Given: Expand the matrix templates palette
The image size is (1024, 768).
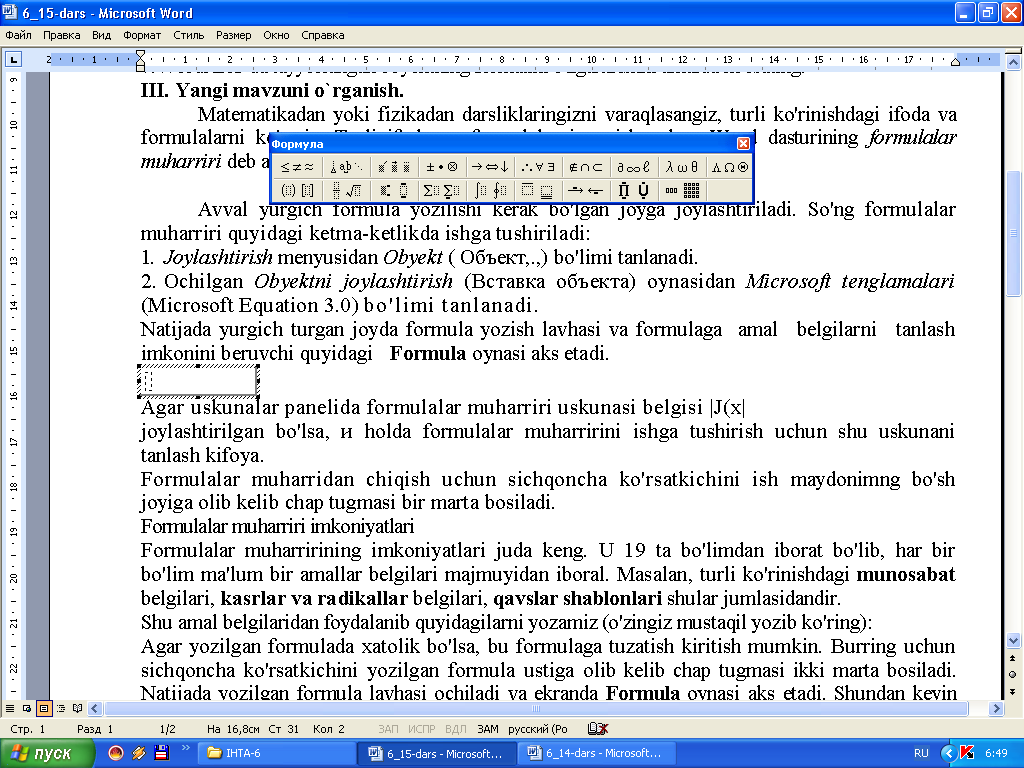Looking at the screenshot, I should coord(681,191).
